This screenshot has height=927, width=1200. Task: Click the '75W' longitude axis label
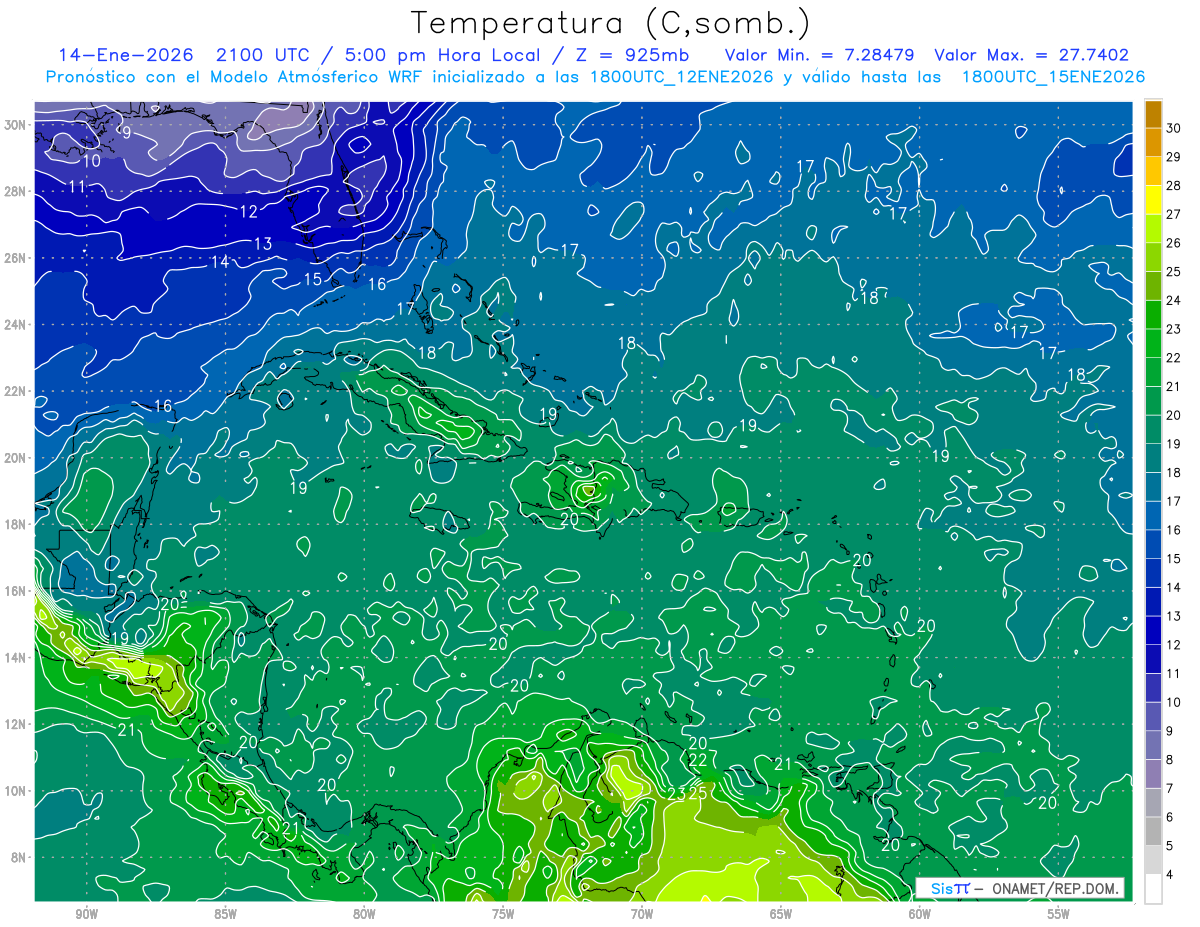click(503, 914)
